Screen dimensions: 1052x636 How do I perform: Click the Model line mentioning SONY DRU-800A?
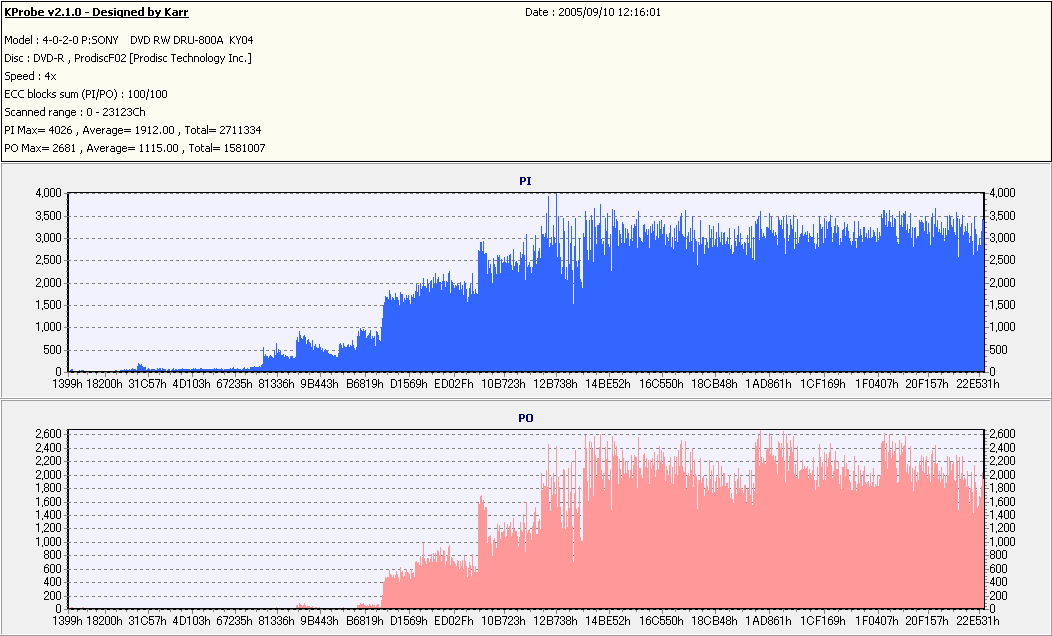point(129,40)
